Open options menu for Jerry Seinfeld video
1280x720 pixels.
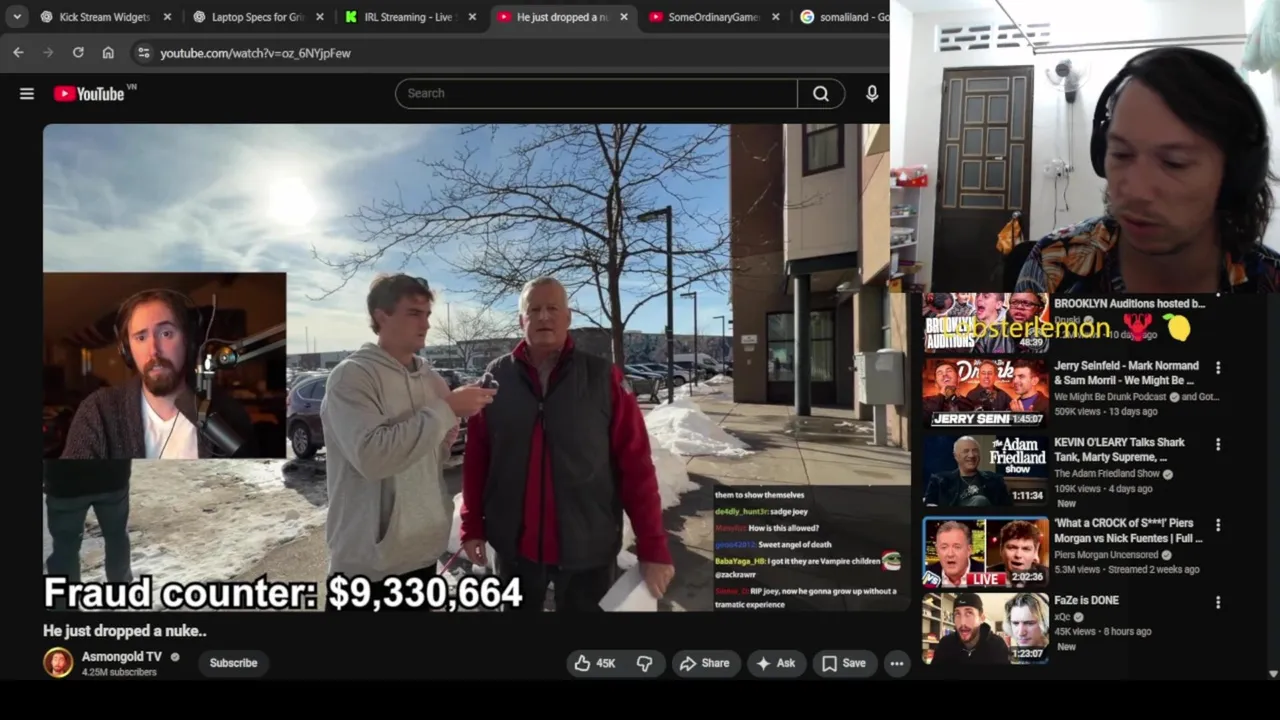pos(1218,368)
